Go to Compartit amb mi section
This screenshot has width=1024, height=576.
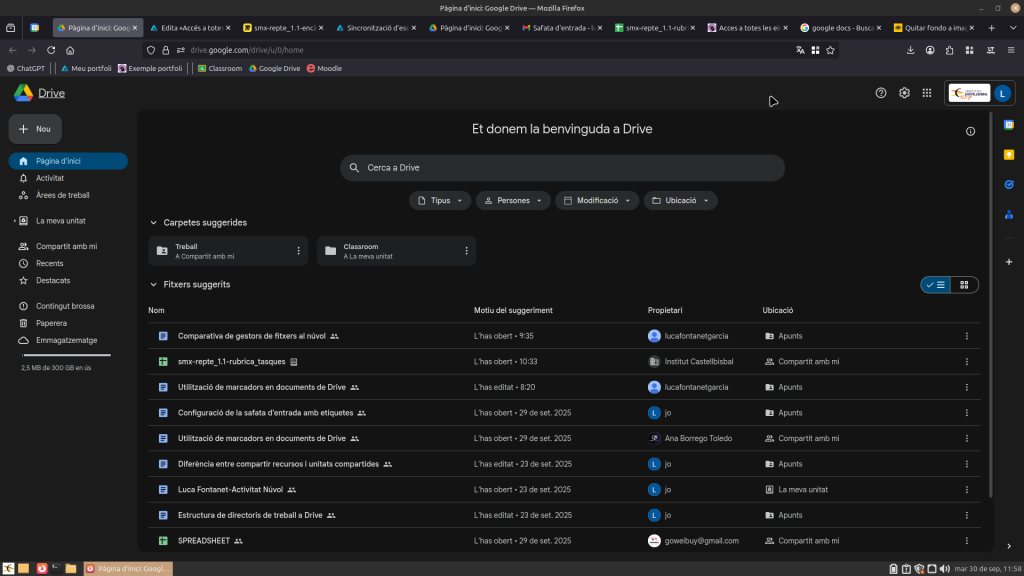point(66,246)
